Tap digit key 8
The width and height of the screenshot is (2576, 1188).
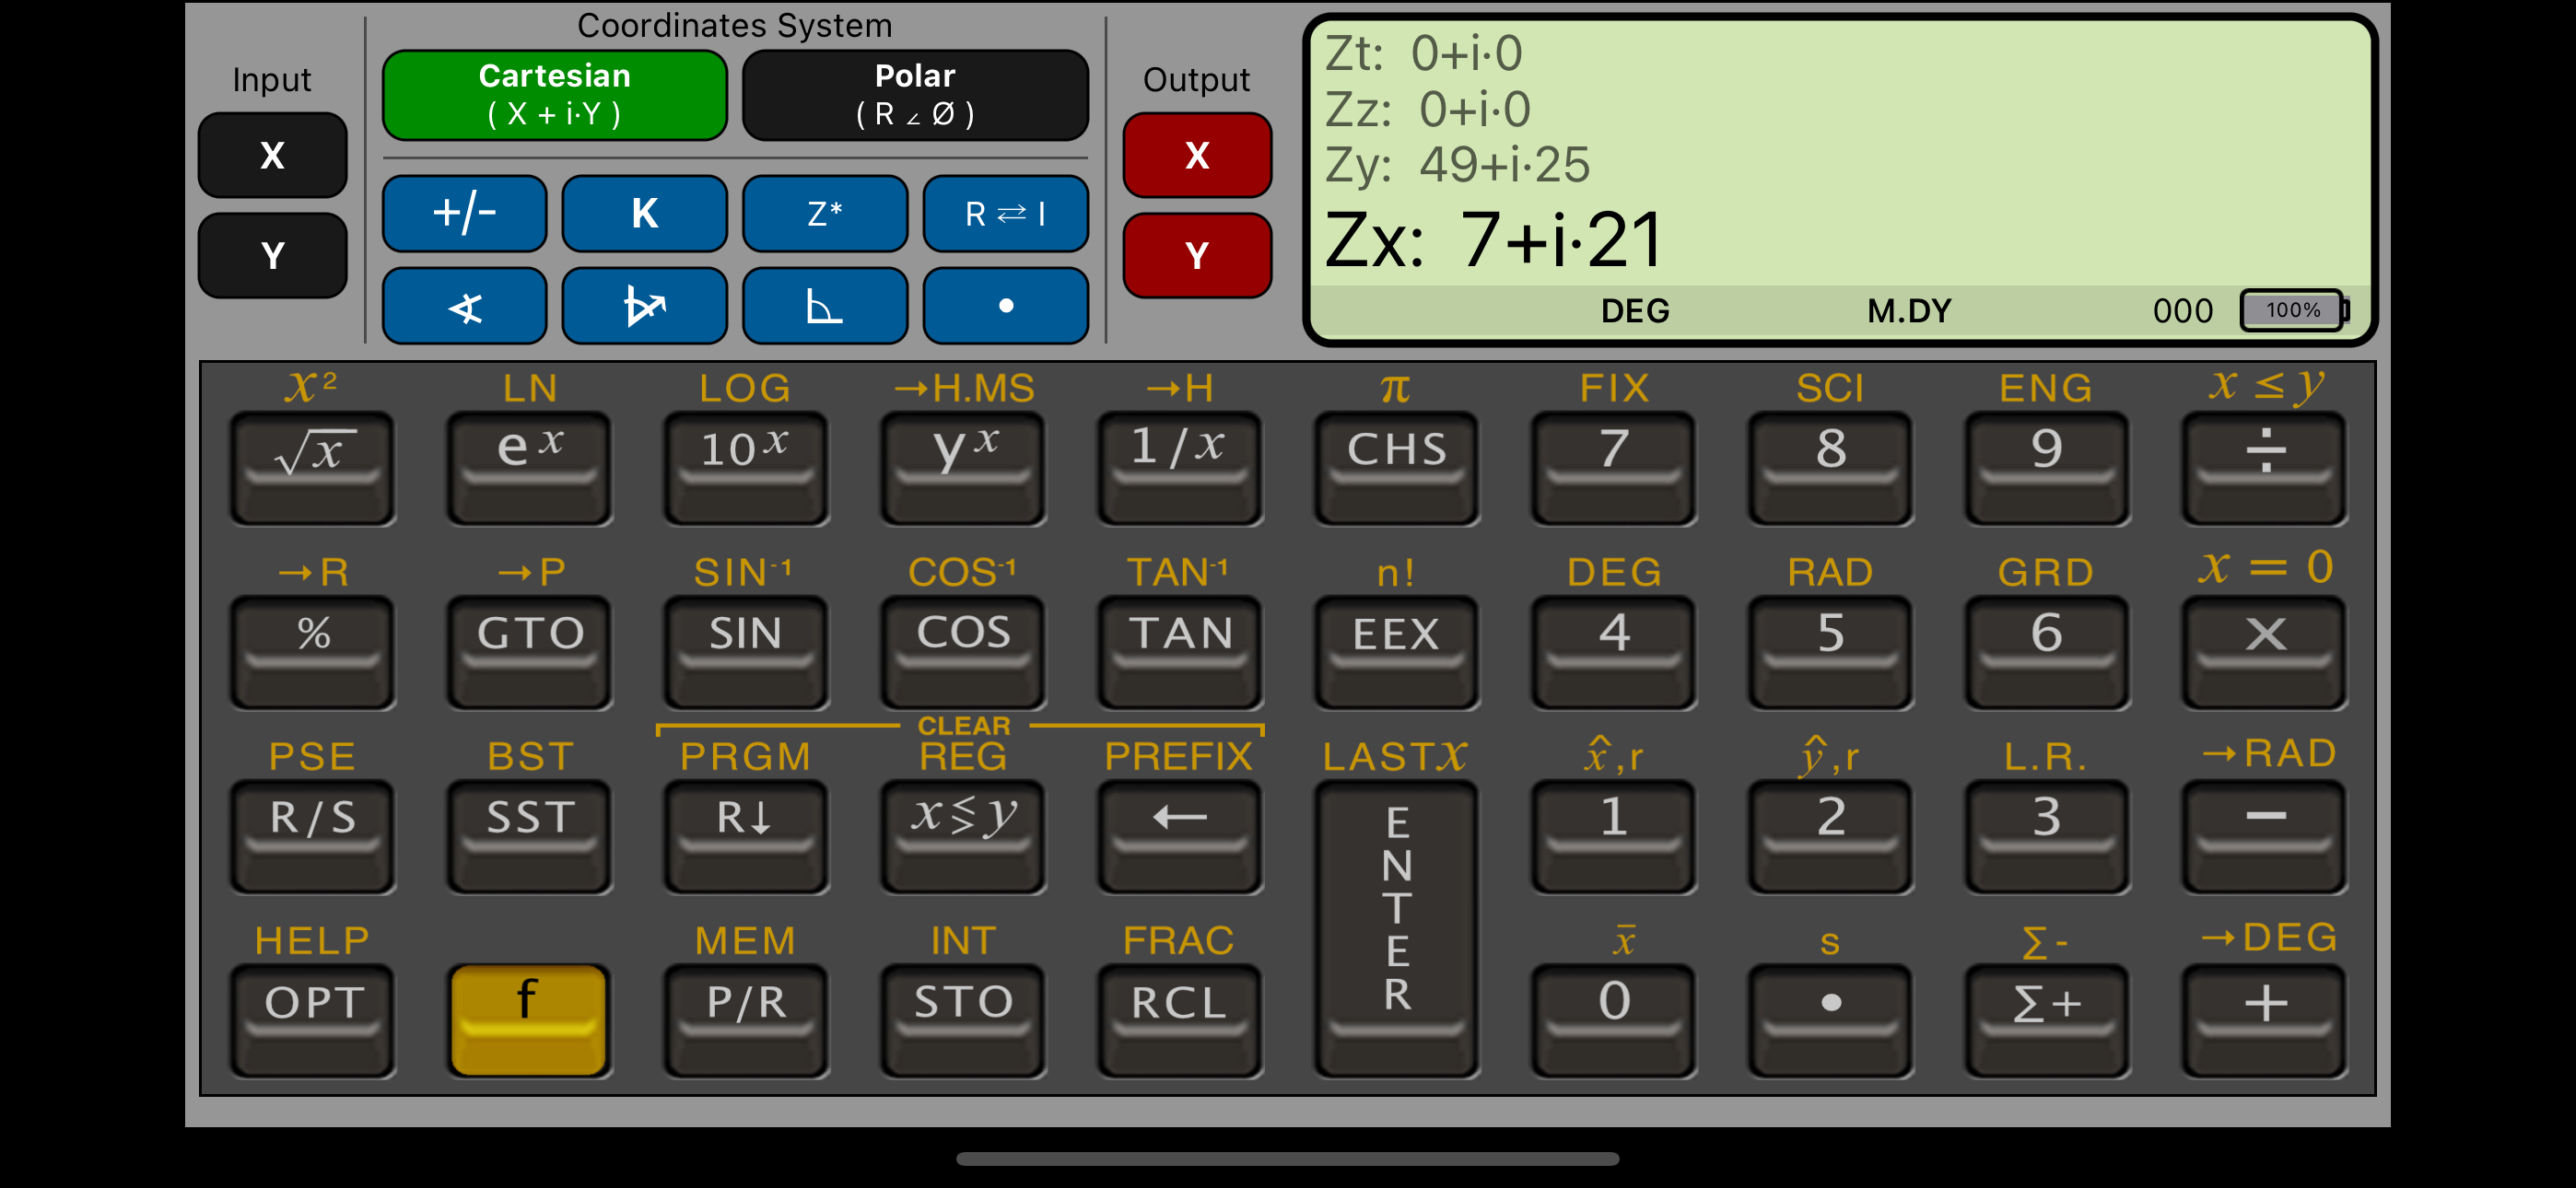click(1831, 468)
